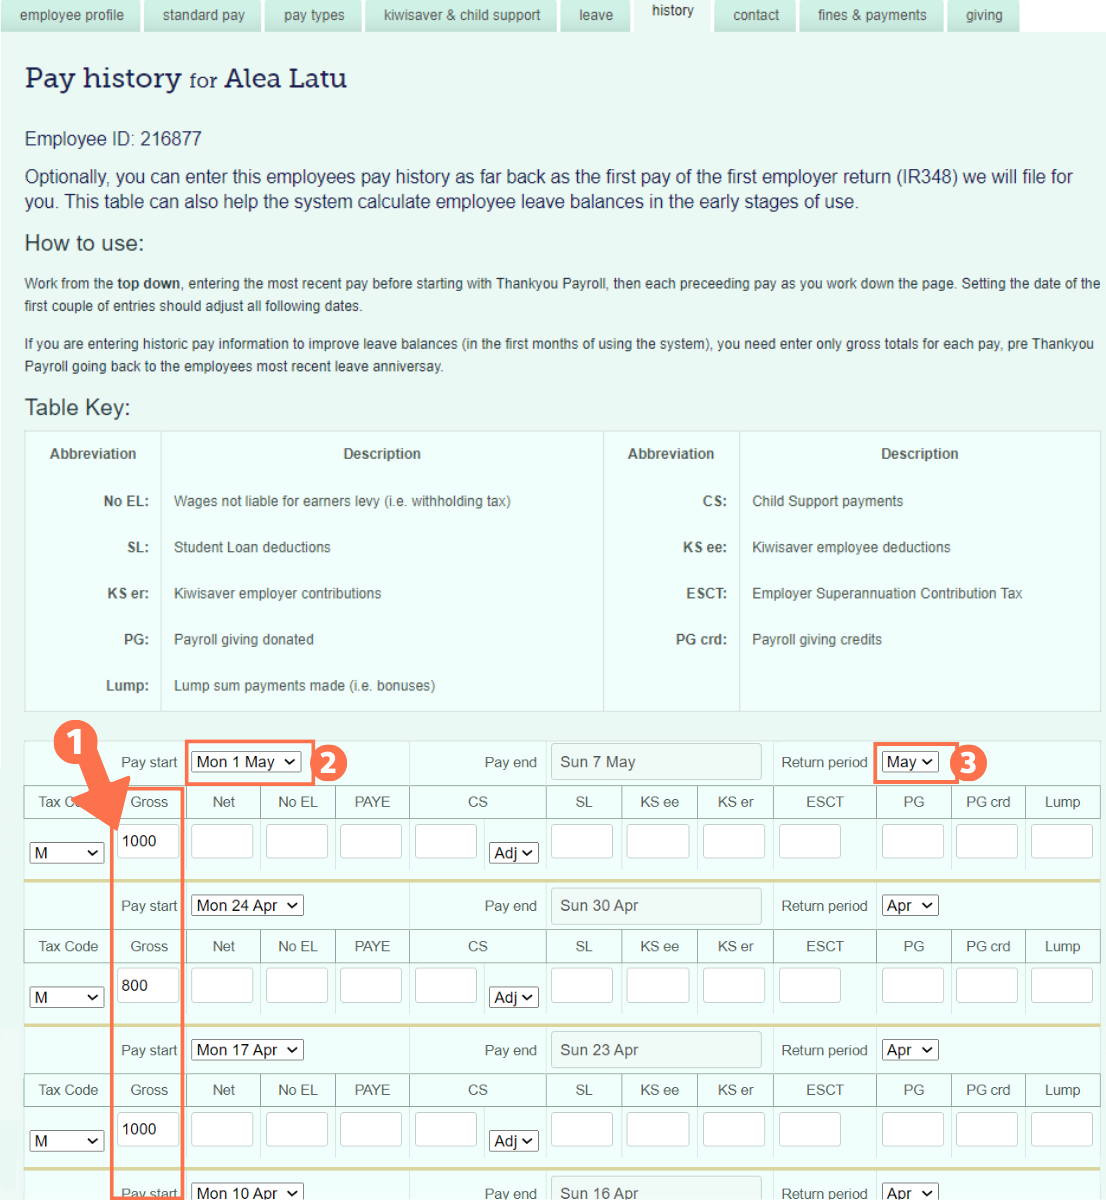Select the contact tab
This screenshot has height=1200, width=1106.
755,15
